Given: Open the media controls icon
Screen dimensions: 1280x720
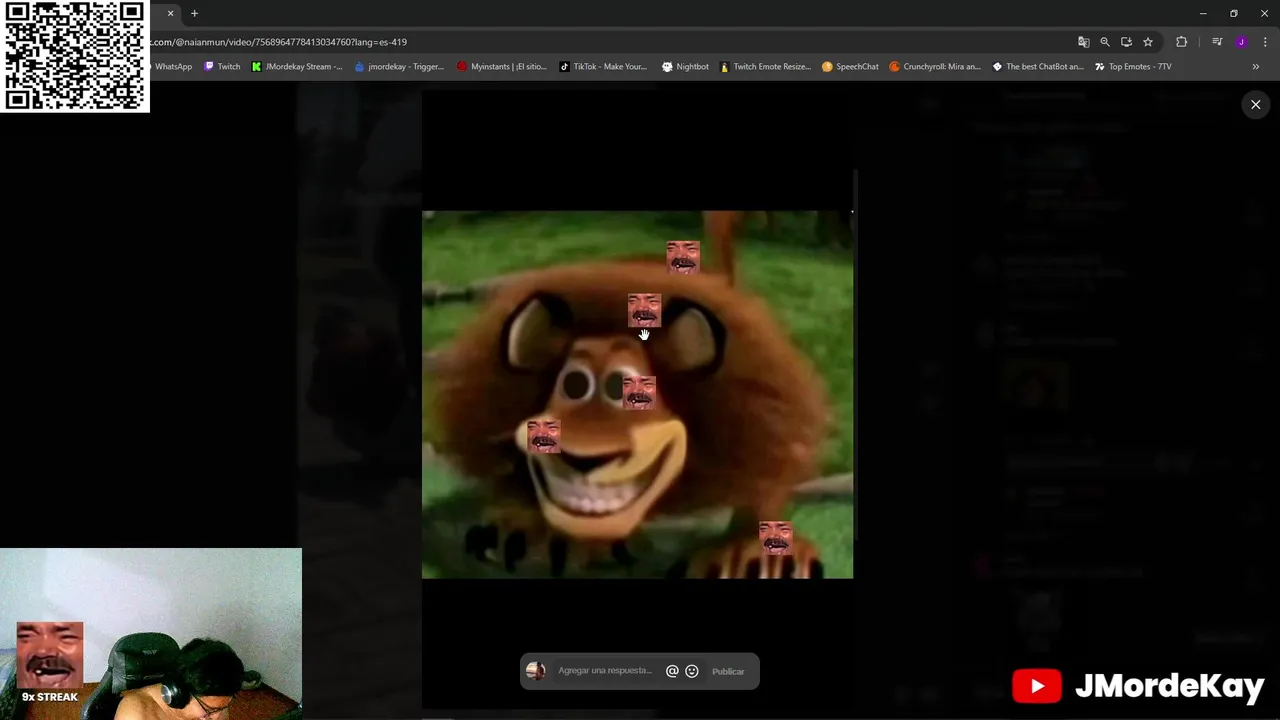Looking at the screenshot, I should click(1217, 42).
